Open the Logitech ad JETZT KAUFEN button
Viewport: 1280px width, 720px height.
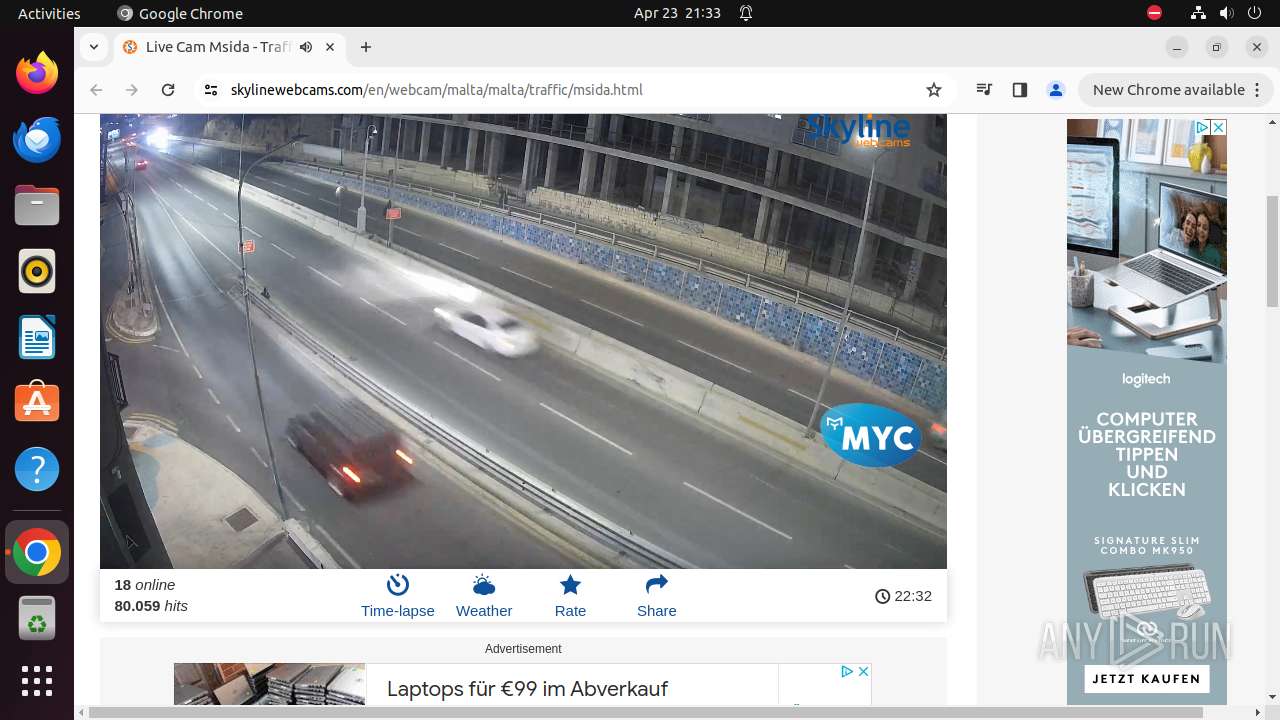point(1146,679)
